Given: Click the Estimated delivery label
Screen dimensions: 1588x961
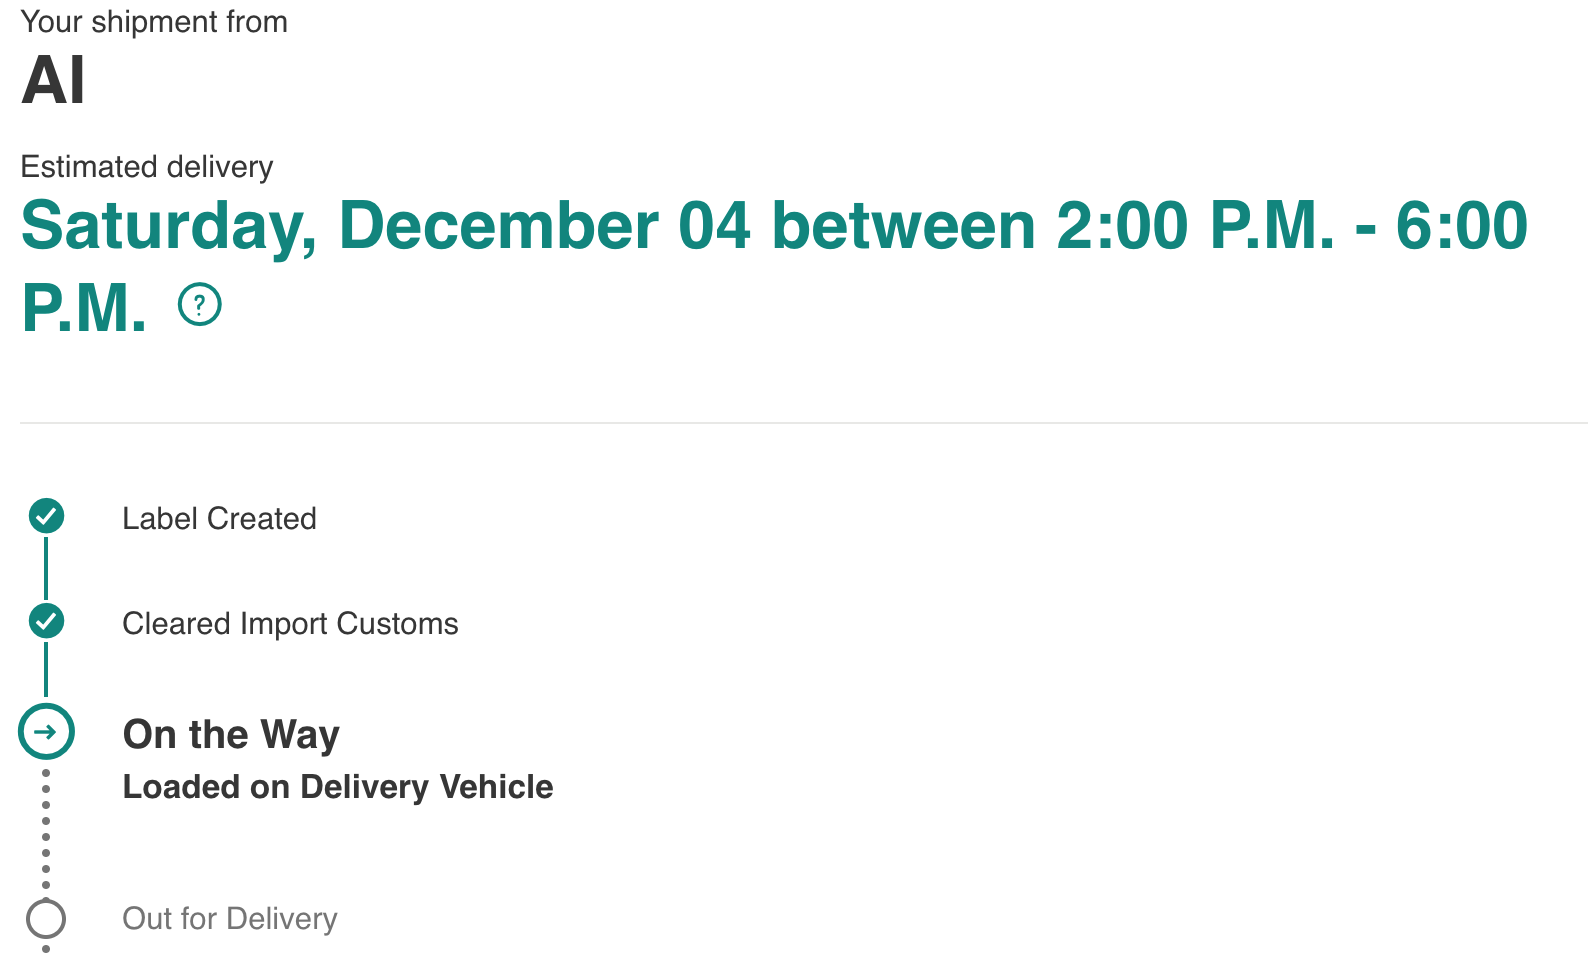Looking at the screenshot, I should 147,166.
